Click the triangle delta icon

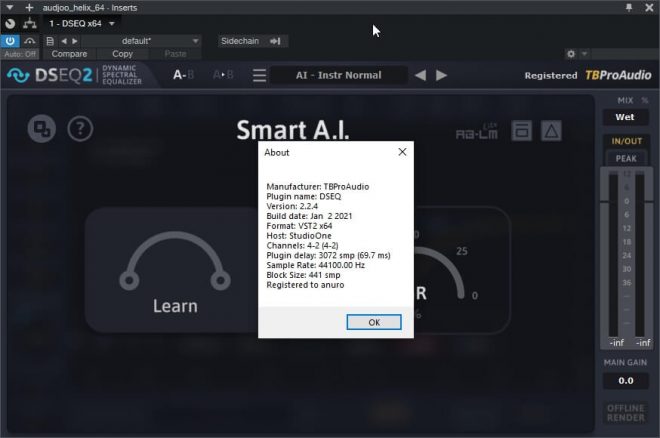(551, 131)
